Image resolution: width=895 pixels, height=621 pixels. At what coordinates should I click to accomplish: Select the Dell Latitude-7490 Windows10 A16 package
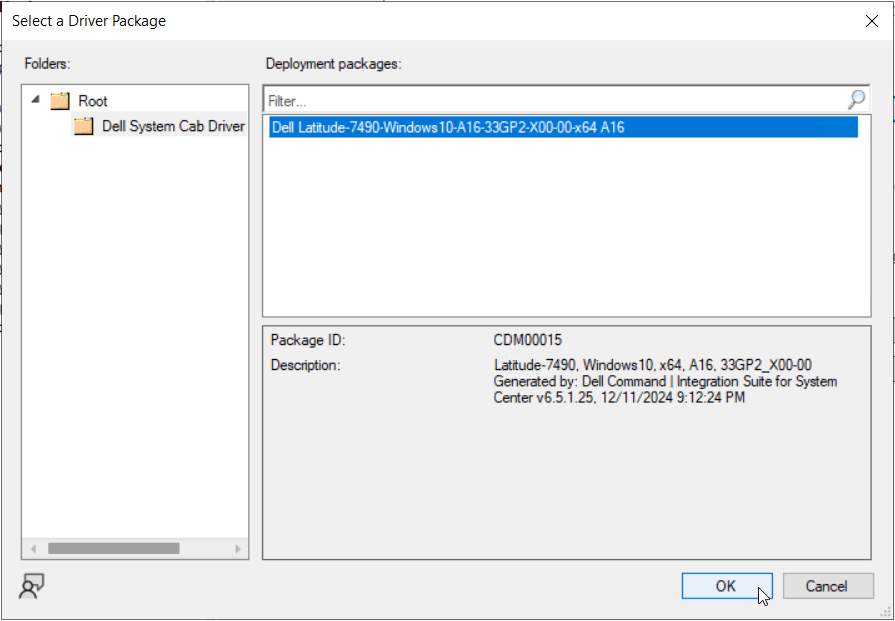[448, 127]
